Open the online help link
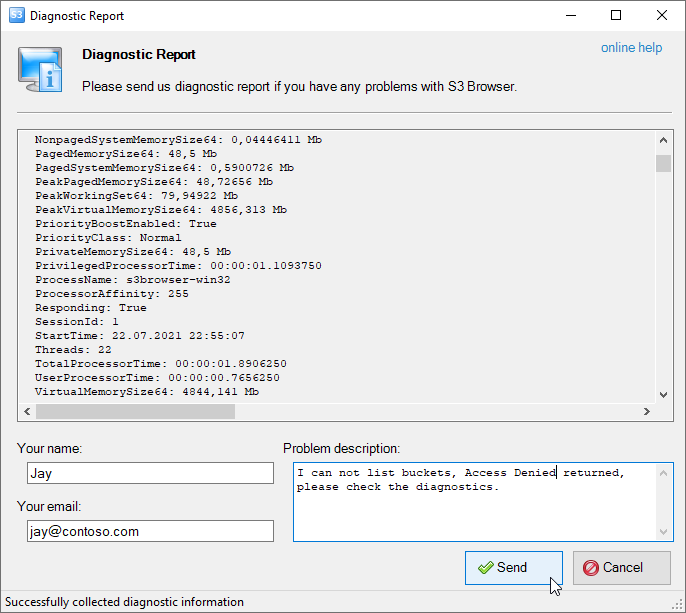Image resolution: width=686 pixels, height=613 pixels. (x=631, y=47)
